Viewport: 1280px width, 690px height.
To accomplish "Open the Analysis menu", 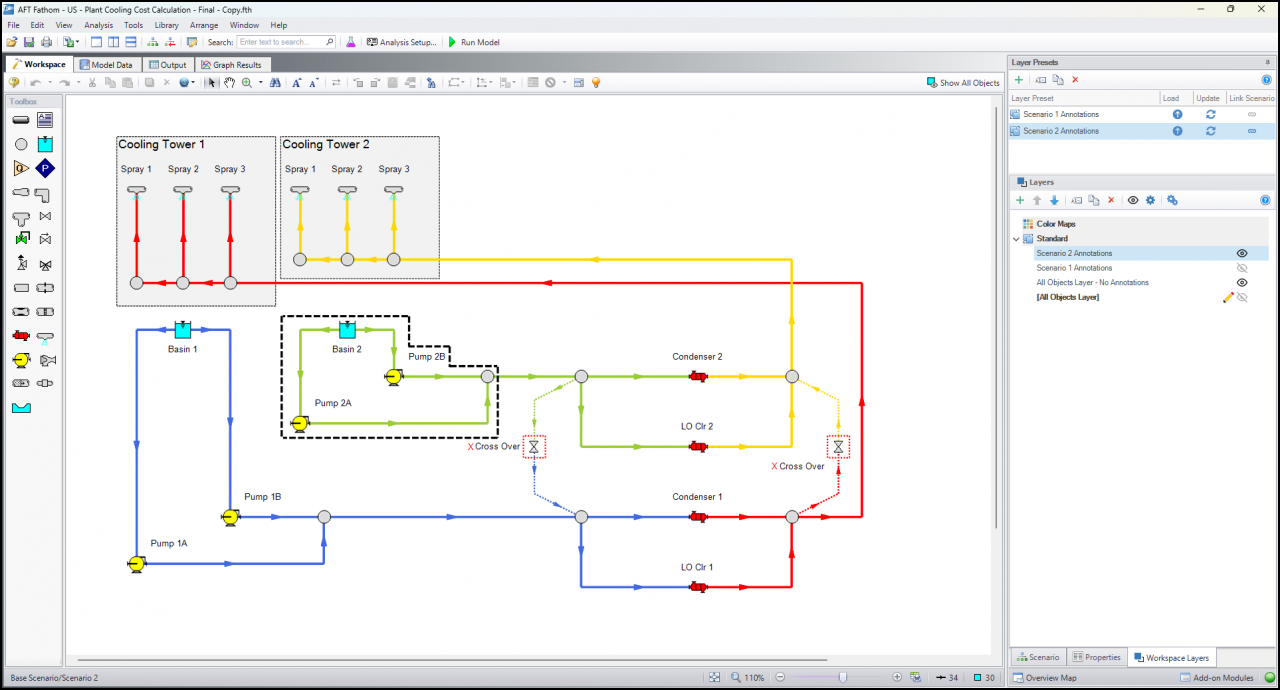I will point(98,25).
